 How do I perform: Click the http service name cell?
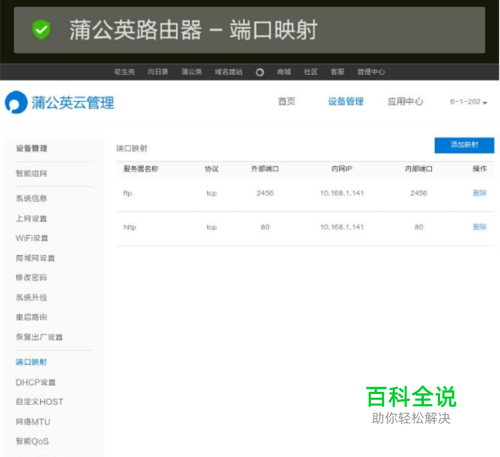[130, 227]
